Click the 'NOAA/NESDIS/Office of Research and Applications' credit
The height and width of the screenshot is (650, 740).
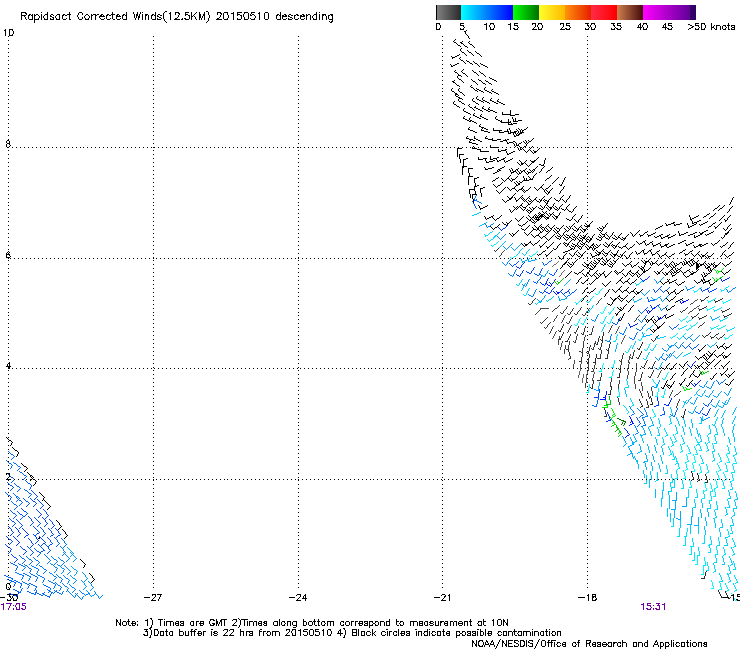coord(589,644)
